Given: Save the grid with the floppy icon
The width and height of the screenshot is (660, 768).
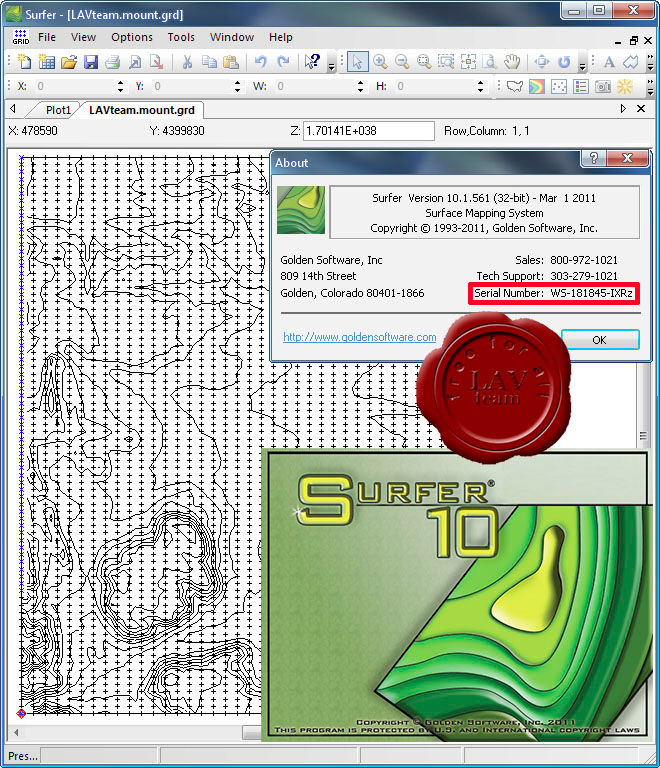Looking at the screenshot, I should coord(91,62).
